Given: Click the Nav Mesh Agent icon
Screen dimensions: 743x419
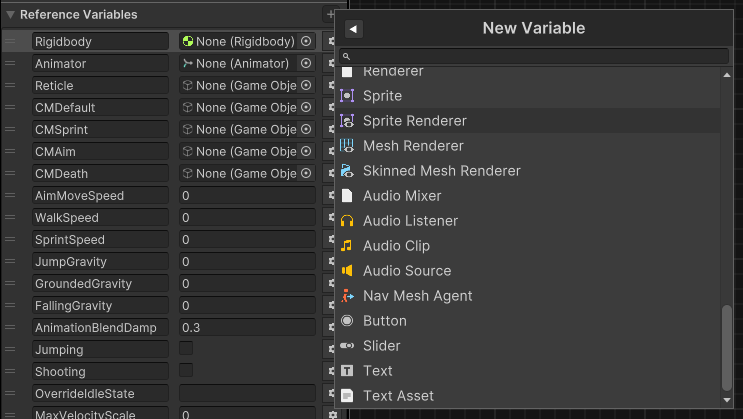Looking at the screenshot, I should coord(347,296).
